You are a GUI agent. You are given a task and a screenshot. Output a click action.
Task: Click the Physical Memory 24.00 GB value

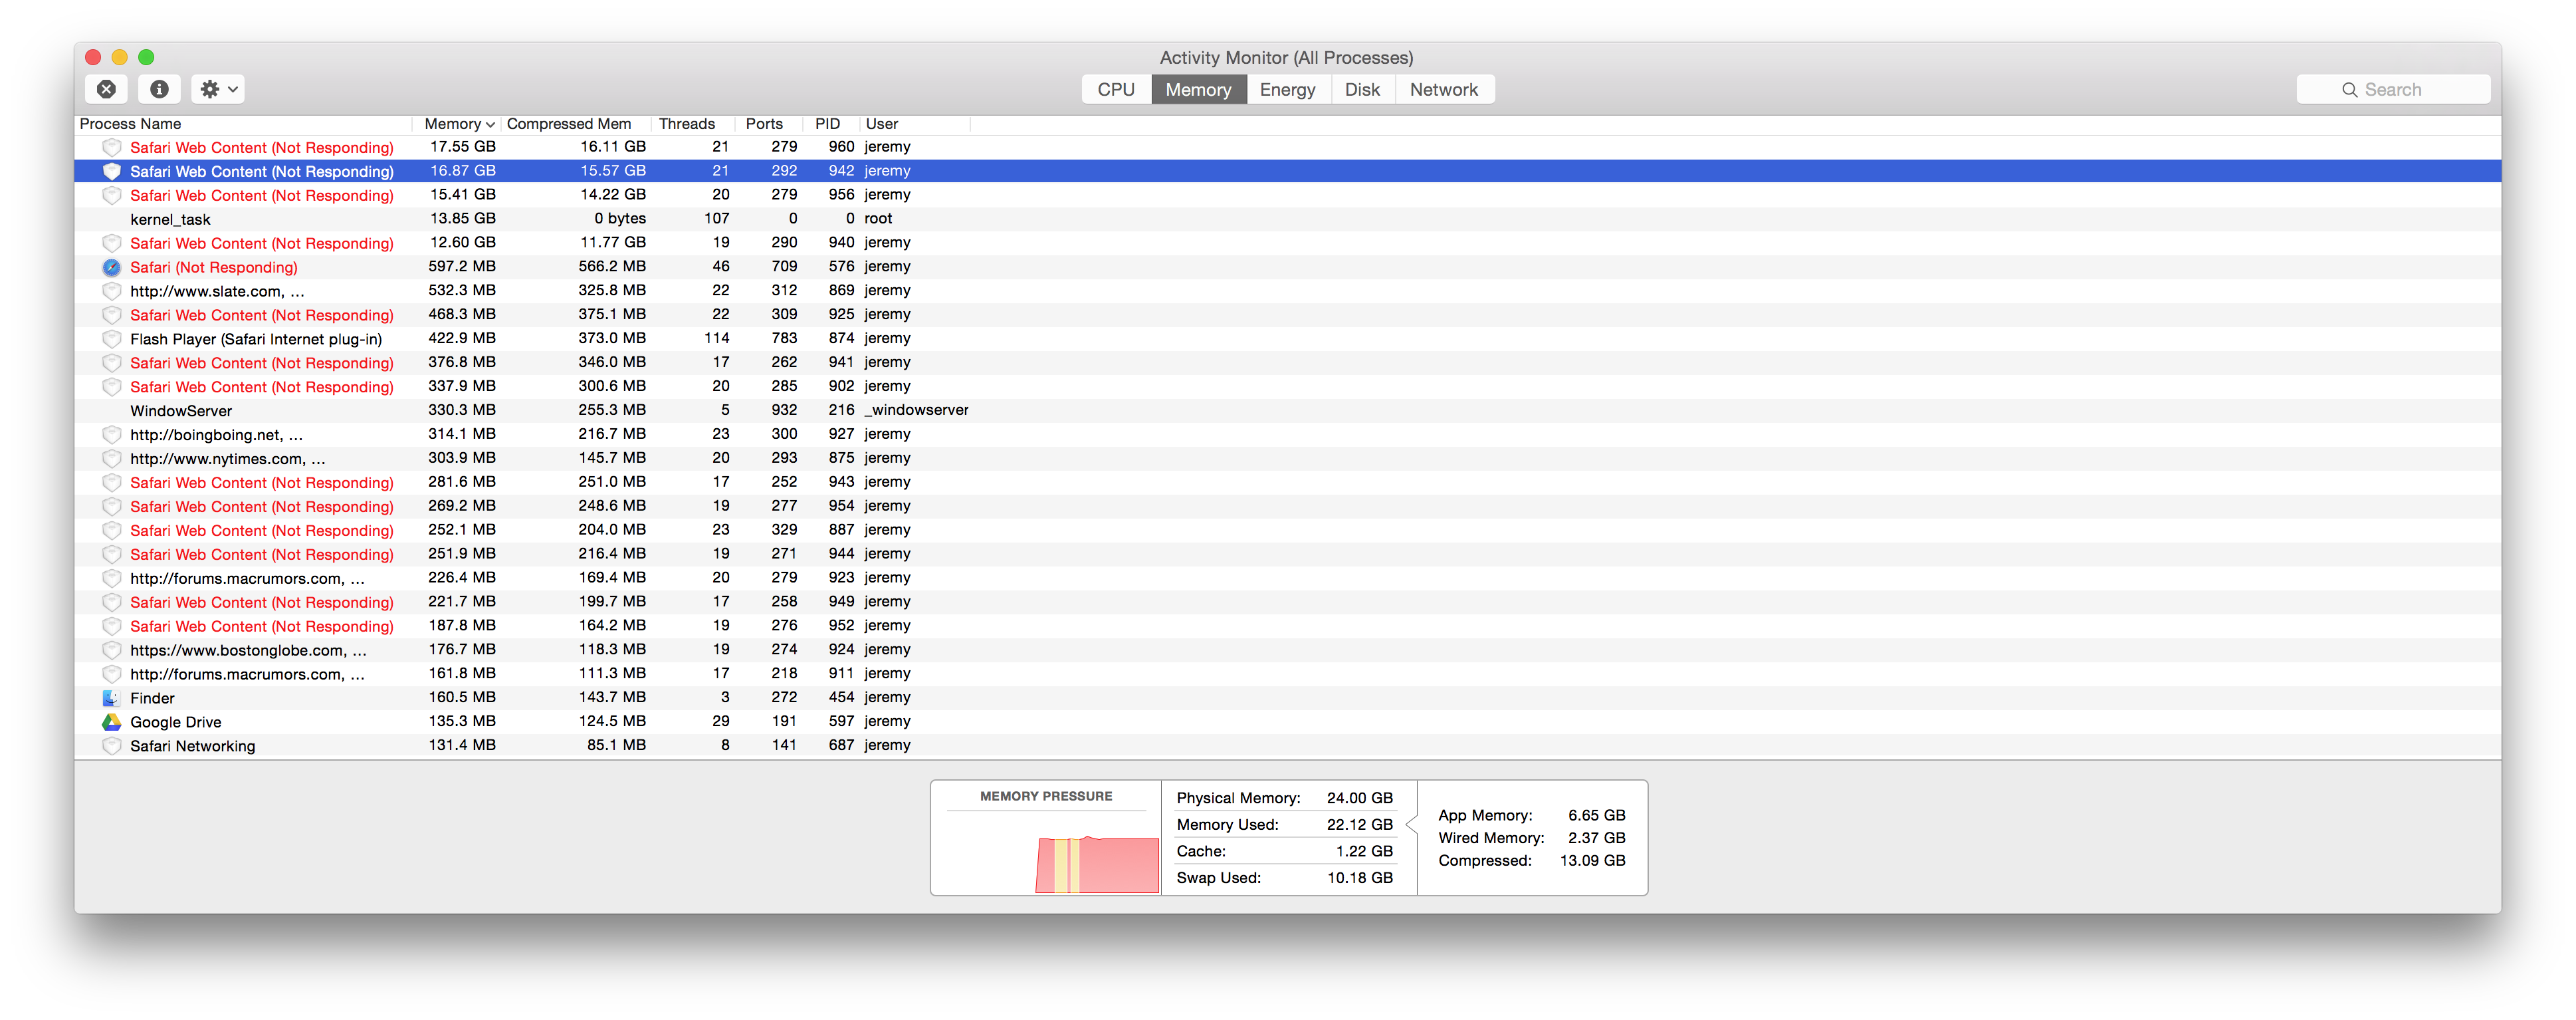coord(1359,798)
